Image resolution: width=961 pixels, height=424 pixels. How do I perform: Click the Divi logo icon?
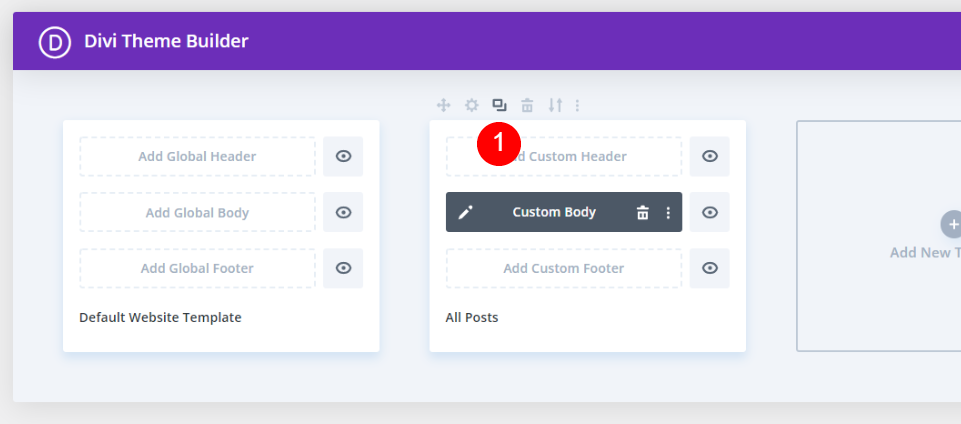coord(54,41)
